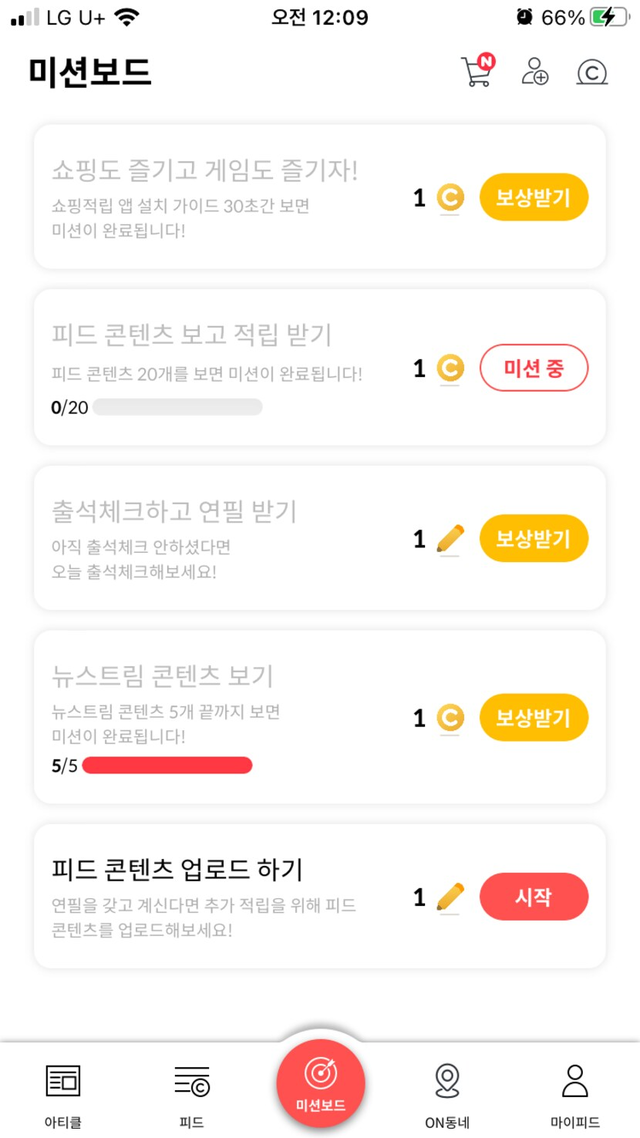Viewport: 640px width, 1138px height.
Task: Switch to the 아티클 tab
Action: (x=63, y=1090)
